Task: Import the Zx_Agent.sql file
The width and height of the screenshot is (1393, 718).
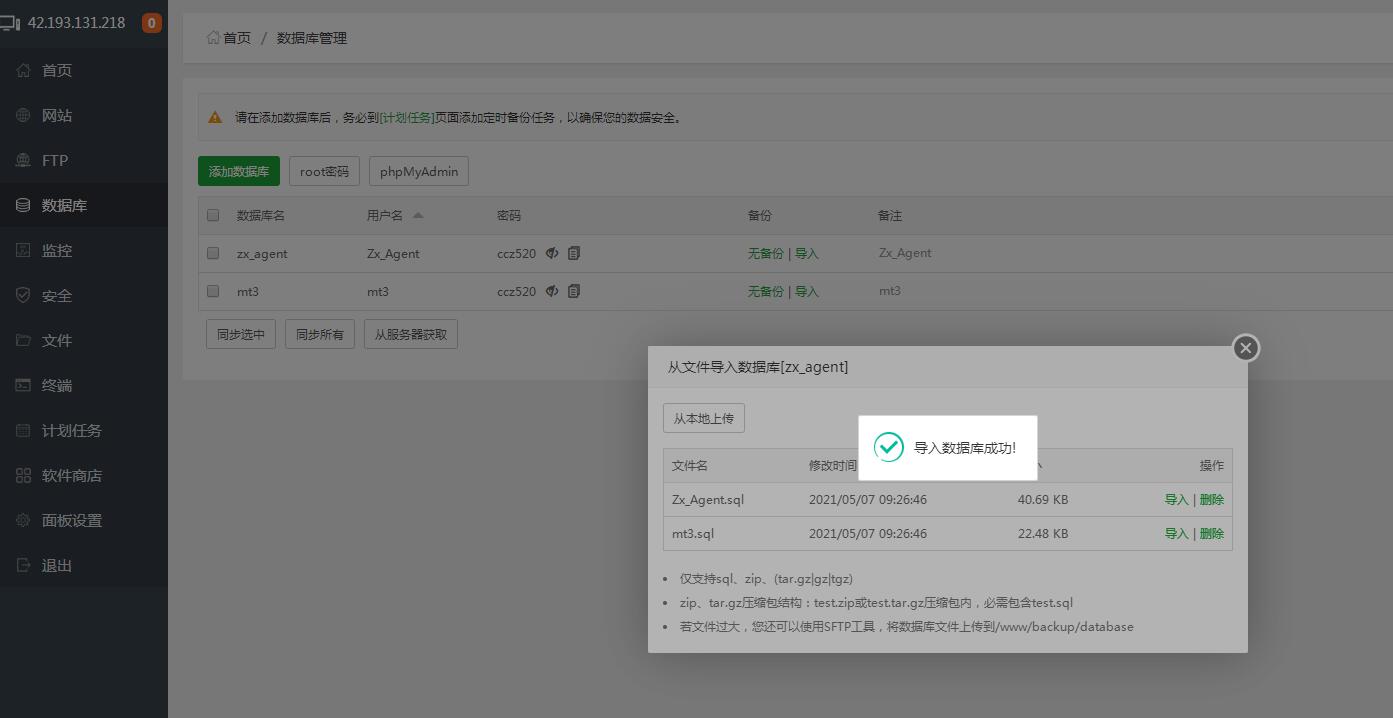Action: point(1176,500)
